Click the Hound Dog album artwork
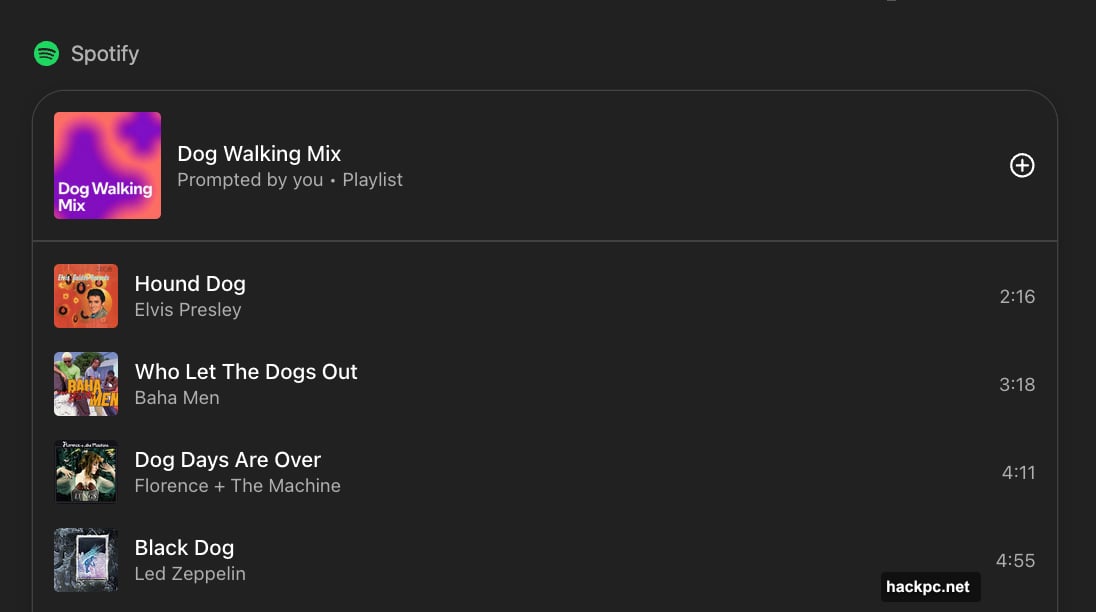Viewport: 1096px width, 612px height. pyautogui.click(x=86, y=296)
